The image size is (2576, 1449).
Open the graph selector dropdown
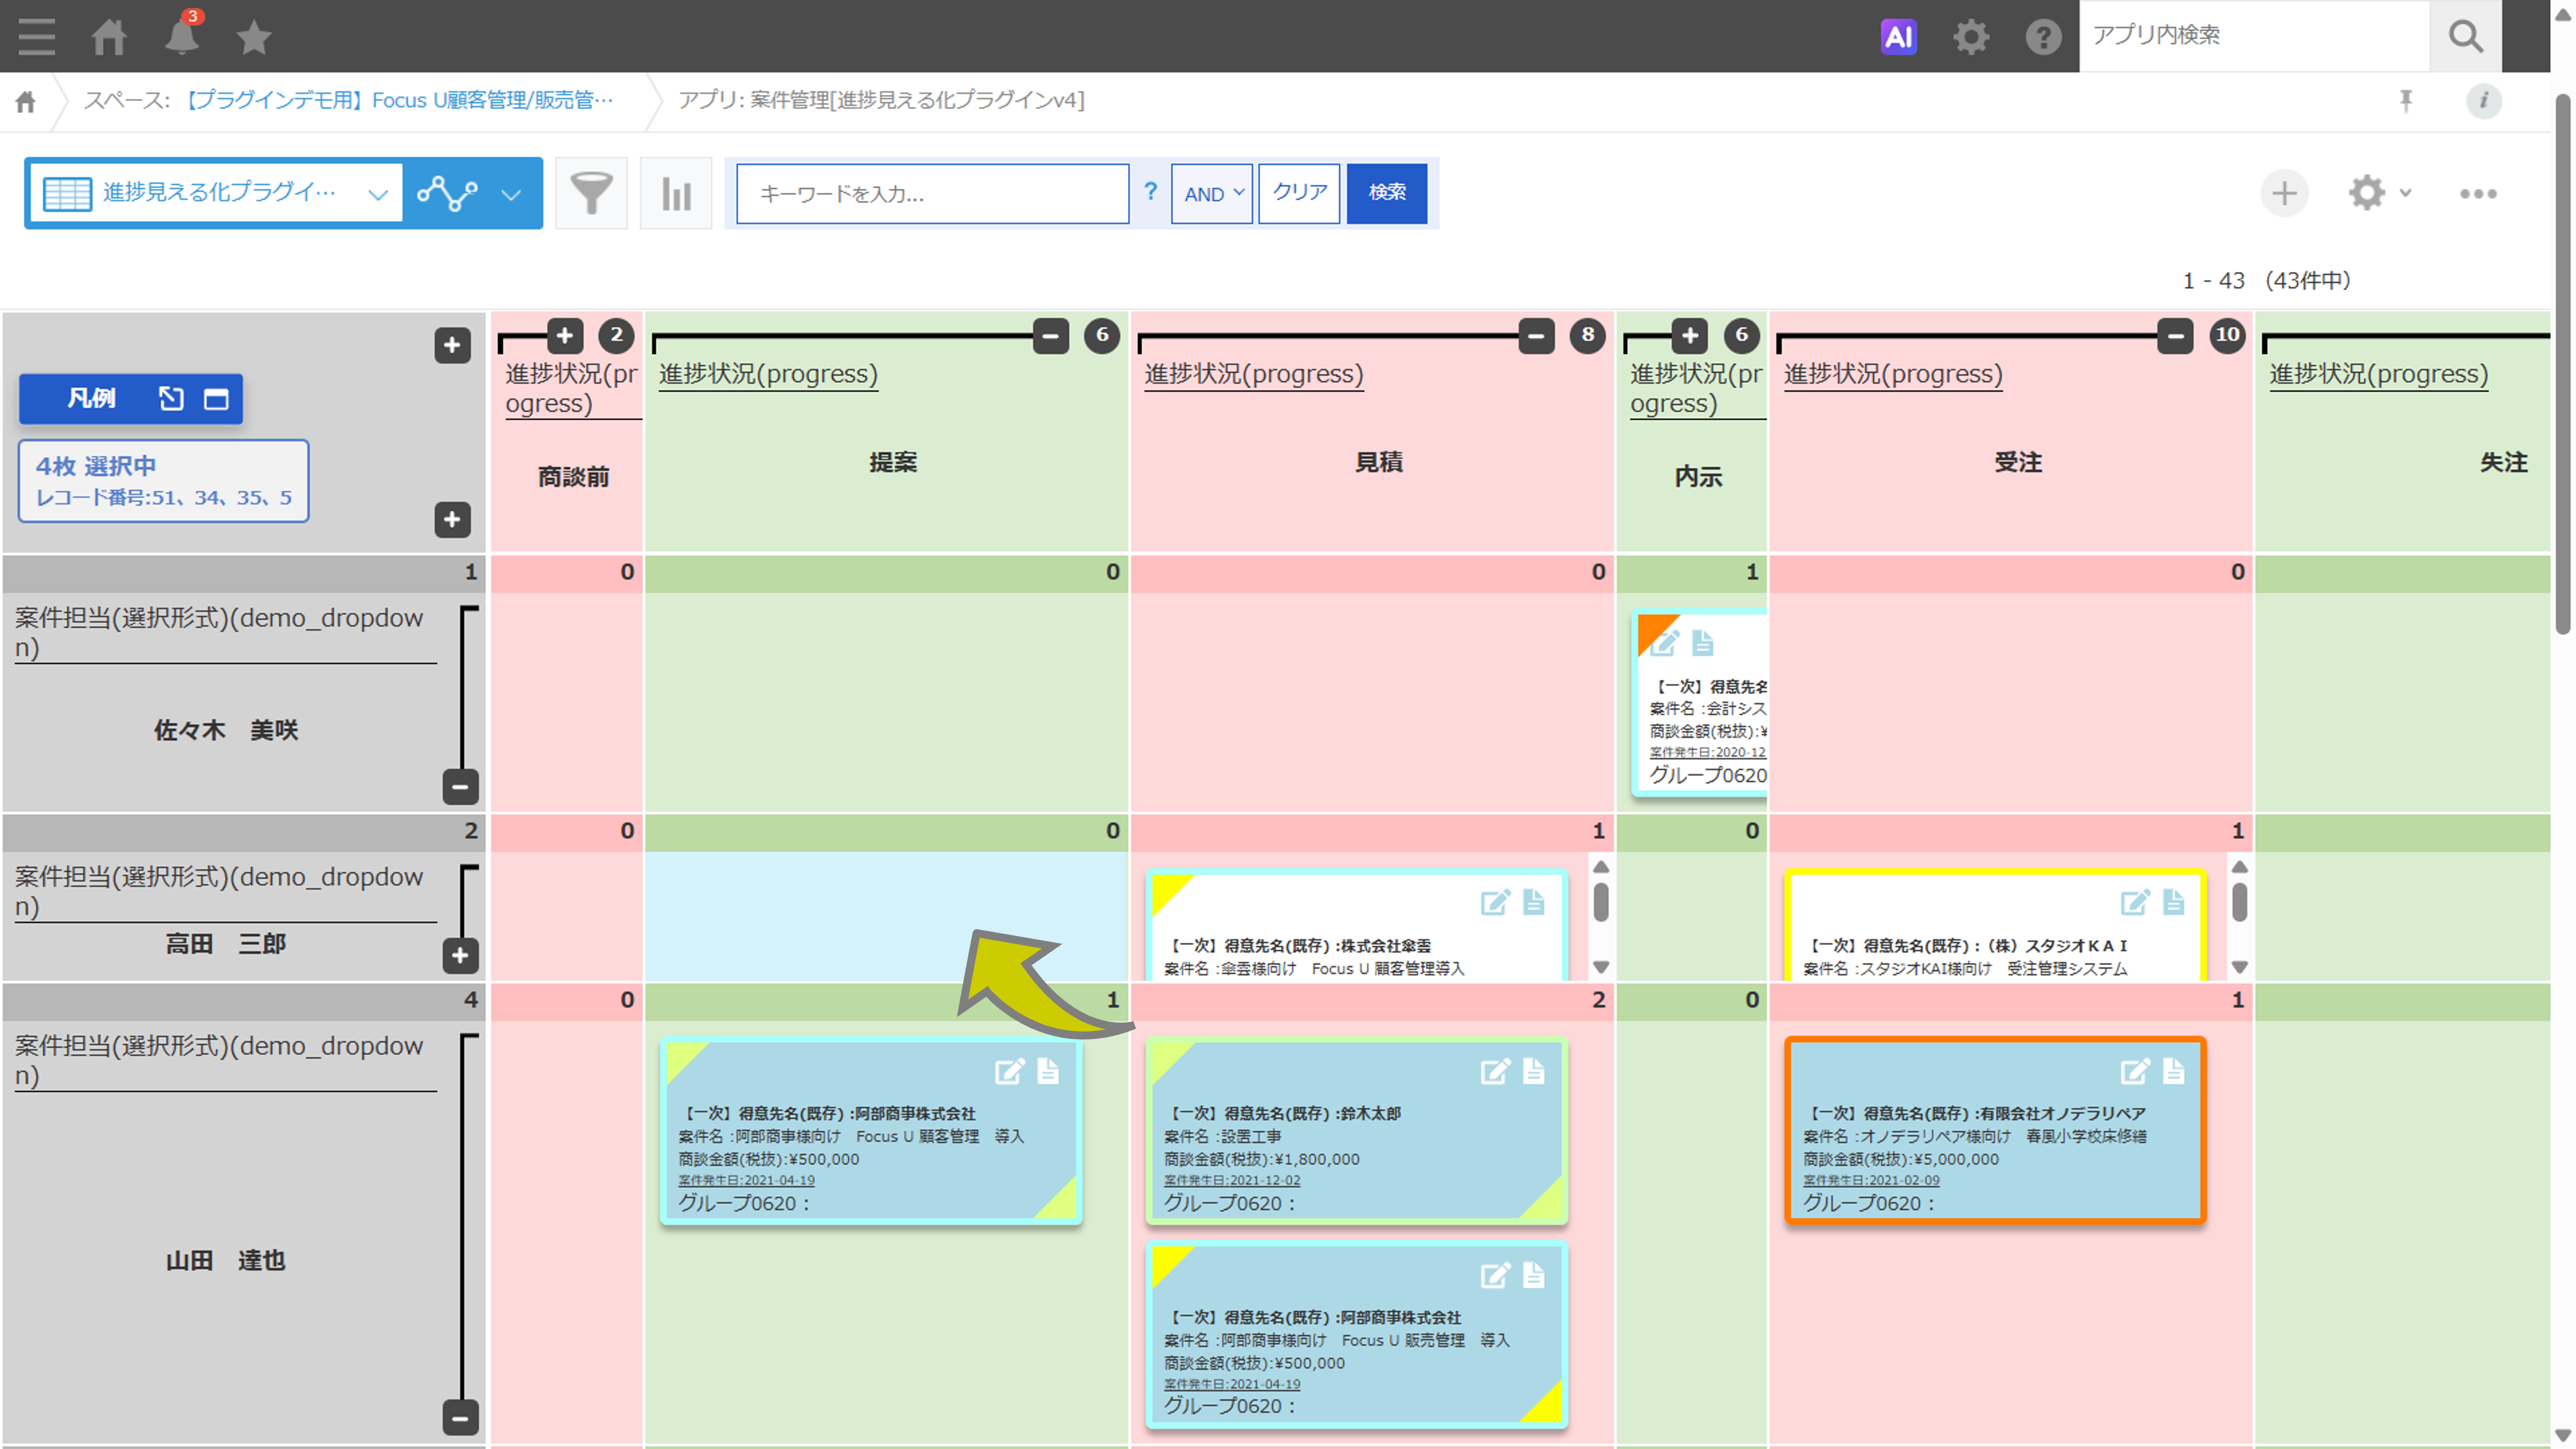click(x=472, y=193)
